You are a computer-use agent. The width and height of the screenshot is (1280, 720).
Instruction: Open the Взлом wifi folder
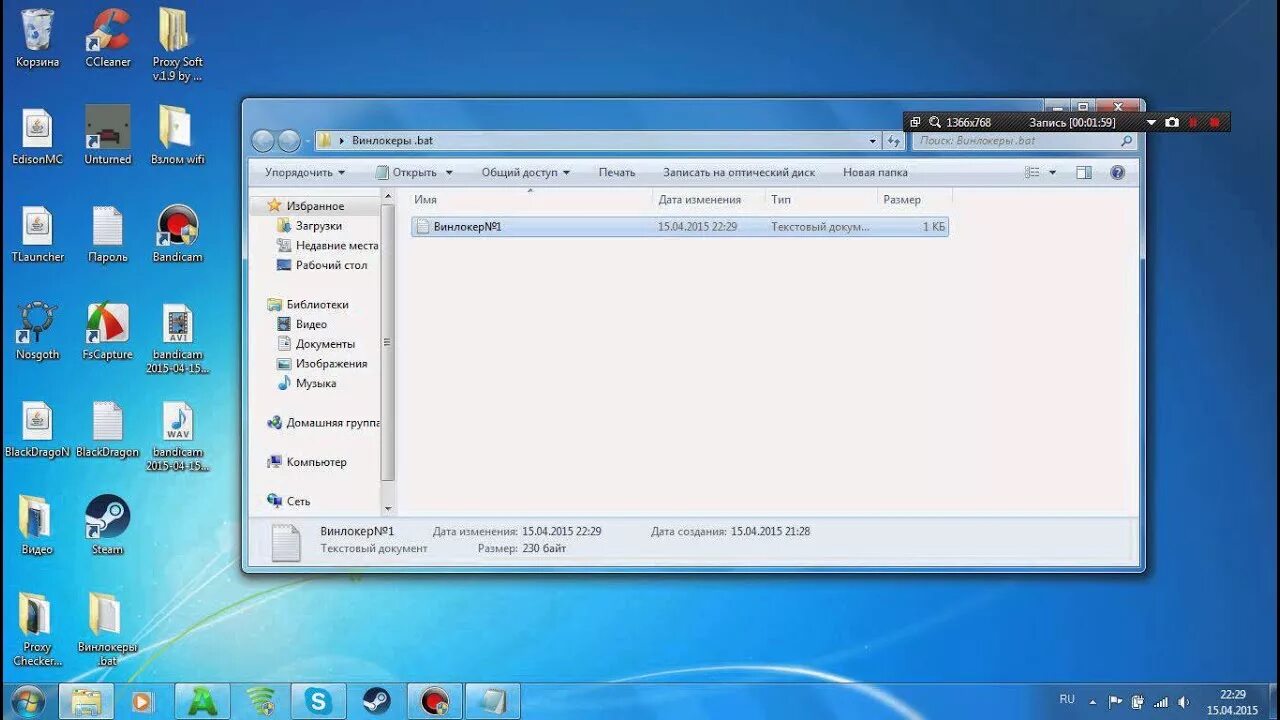point(177,136)
